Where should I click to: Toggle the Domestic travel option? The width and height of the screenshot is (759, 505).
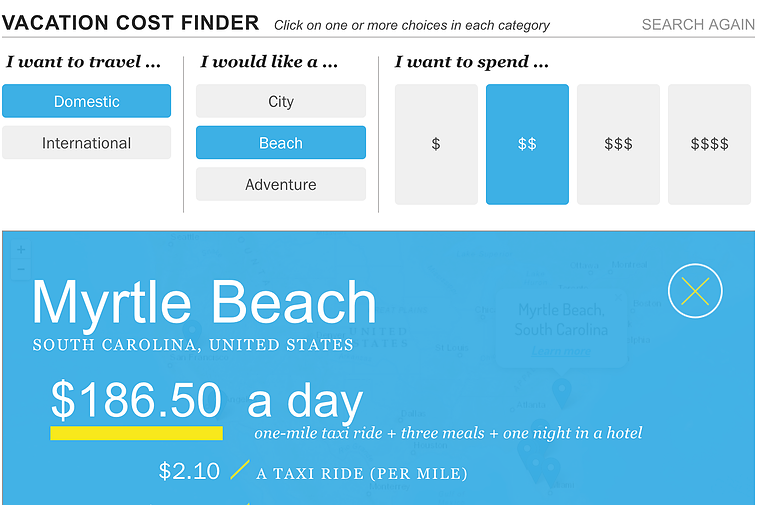(x=87, y=101)
